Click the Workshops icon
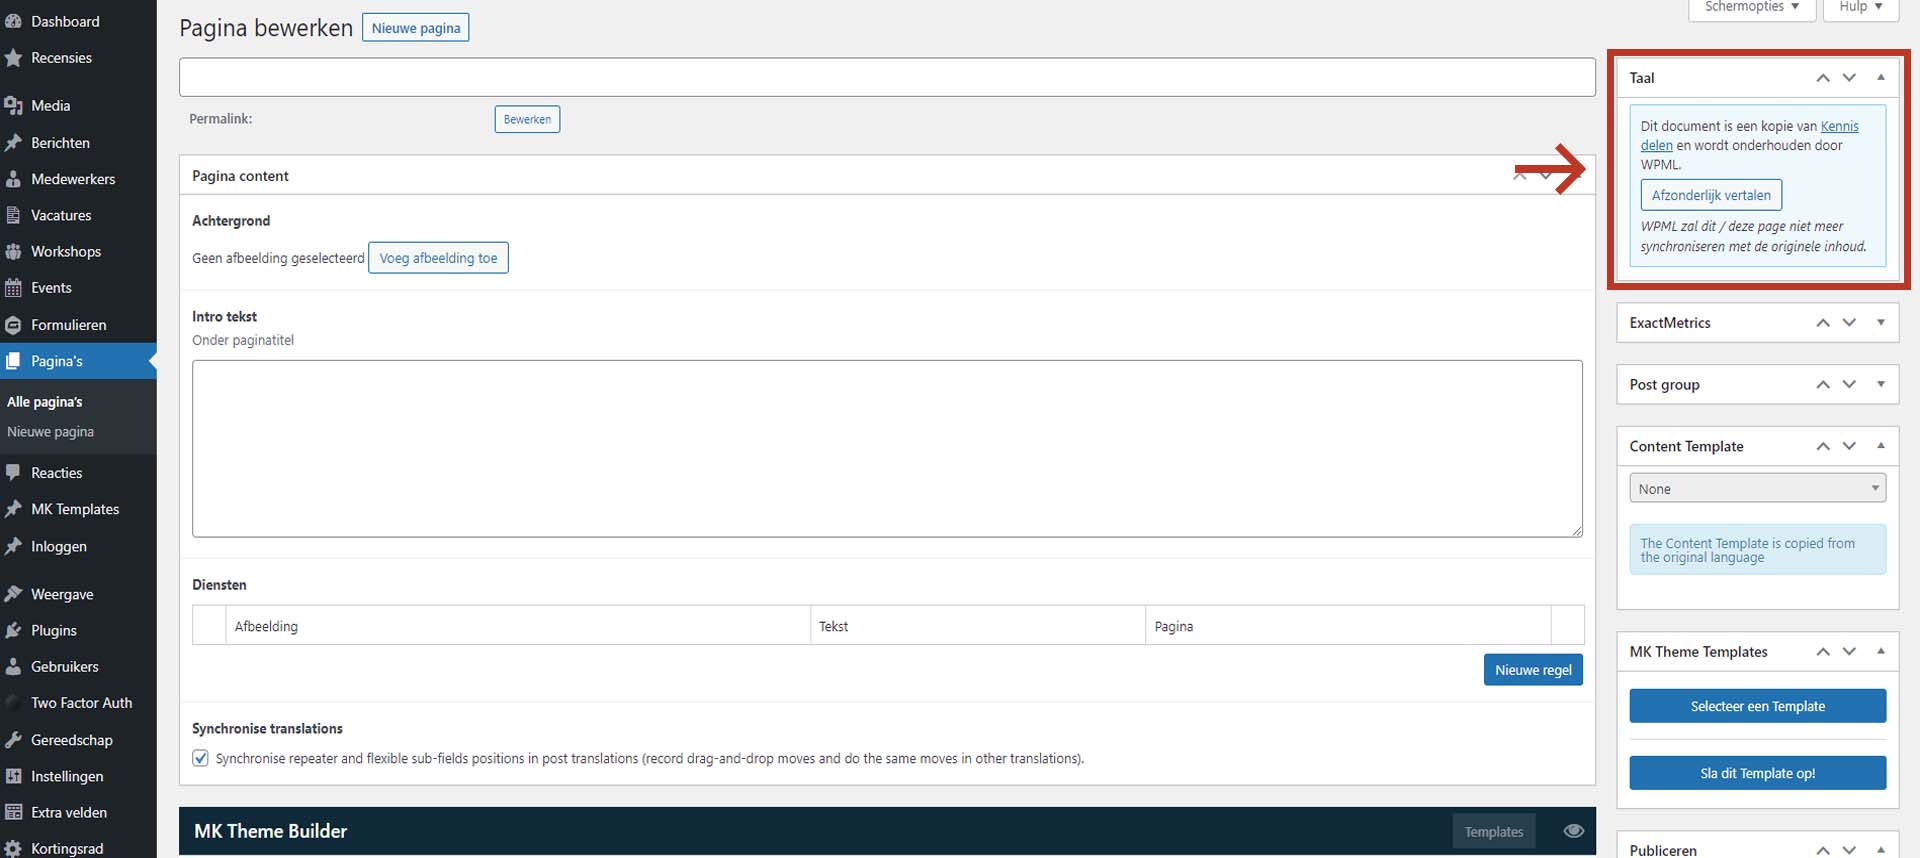The width and height of the screenshot is (1920, 858). coord(13,251)
